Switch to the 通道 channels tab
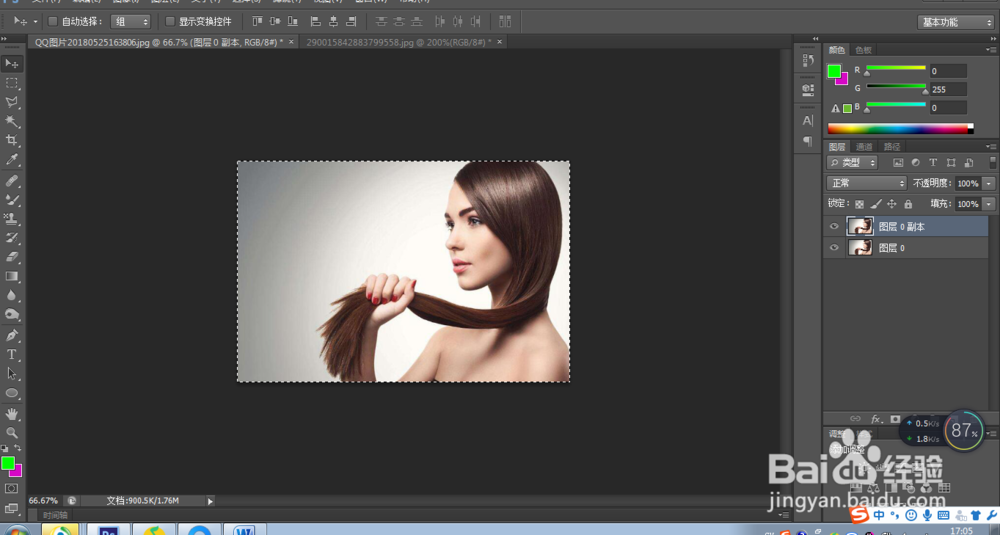 864,147
